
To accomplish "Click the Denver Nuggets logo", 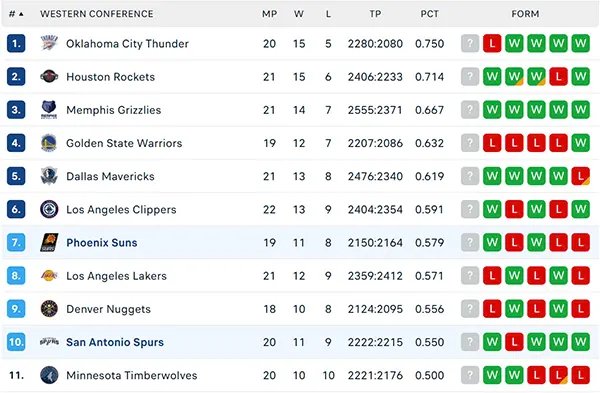I will pos(49,309).
